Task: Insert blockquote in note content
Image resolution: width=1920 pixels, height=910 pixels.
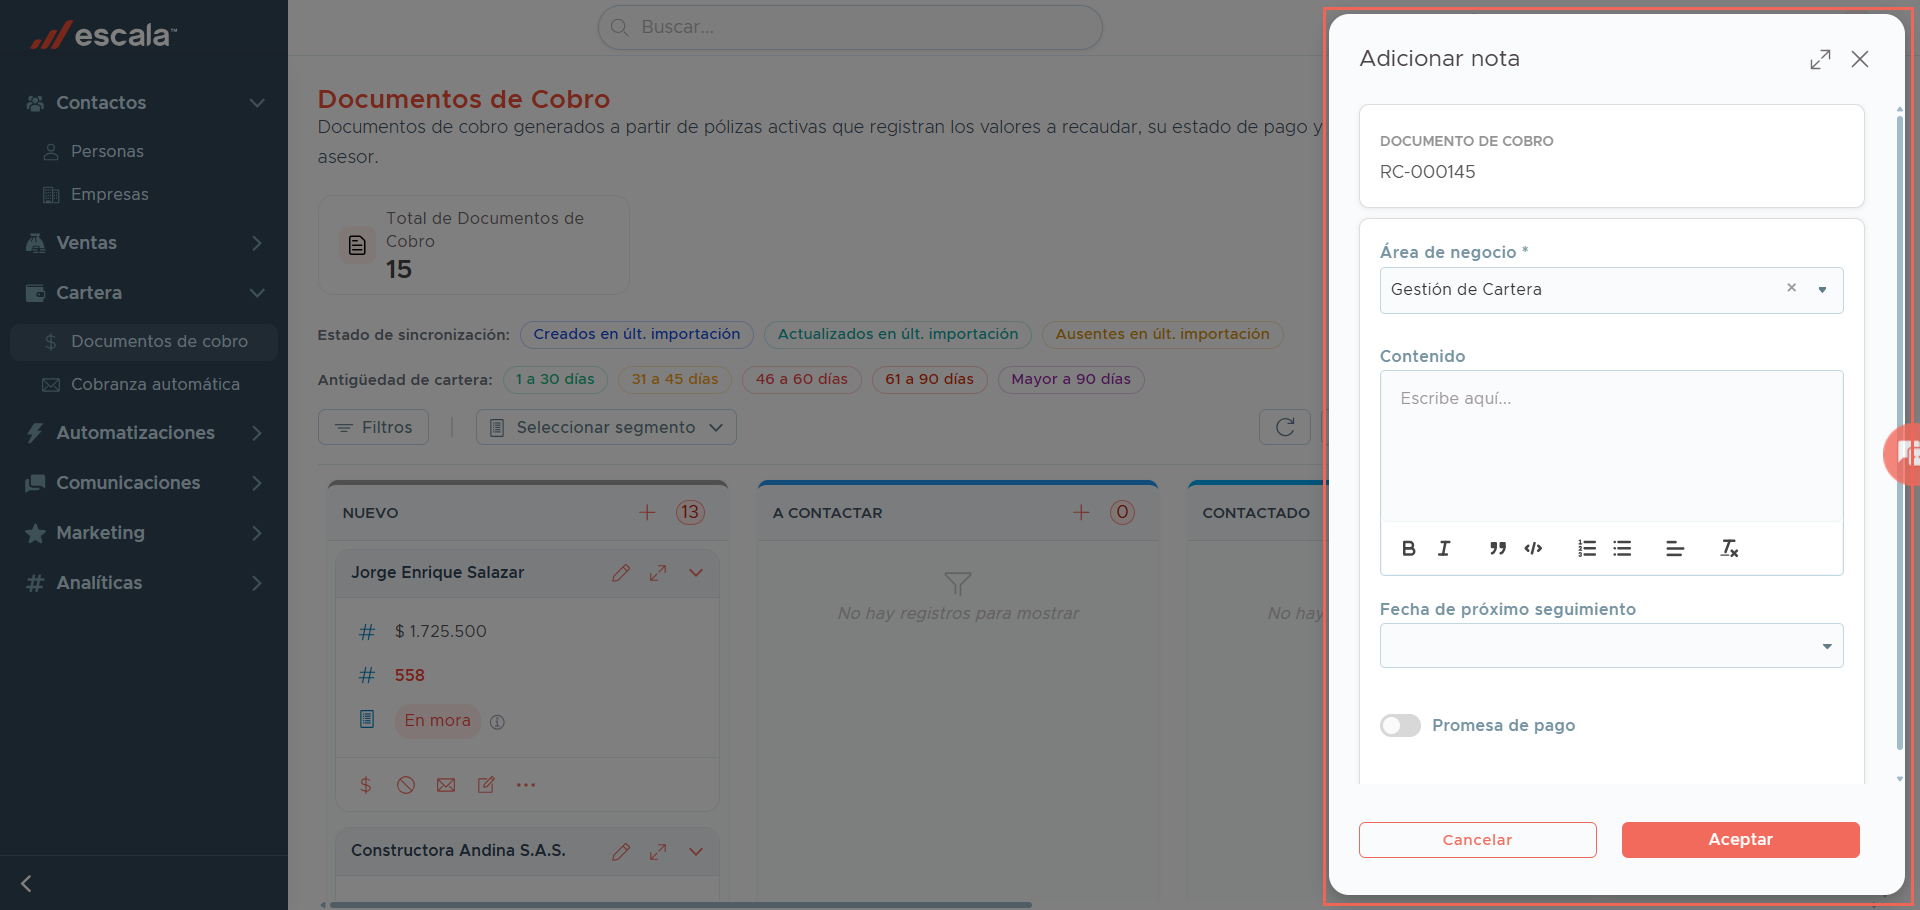Action: coord(1497,548)
